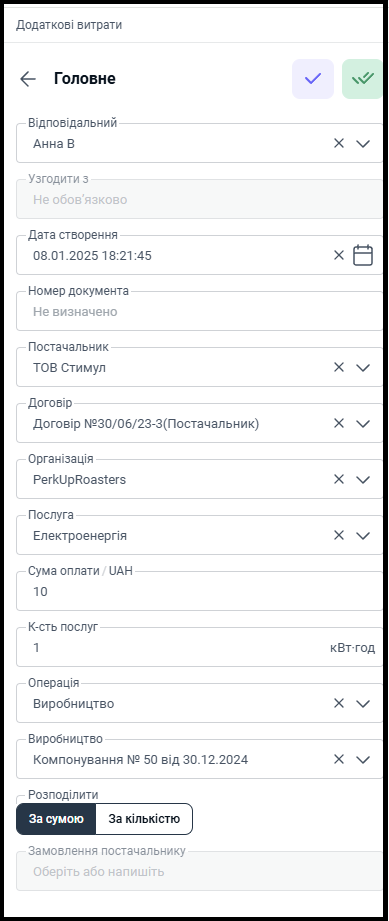Image resolution: width=389 pixels, height=921 pixels.
Task: Clear the Постачальник value ТОВ Стимул
Action: click(338, 368)
